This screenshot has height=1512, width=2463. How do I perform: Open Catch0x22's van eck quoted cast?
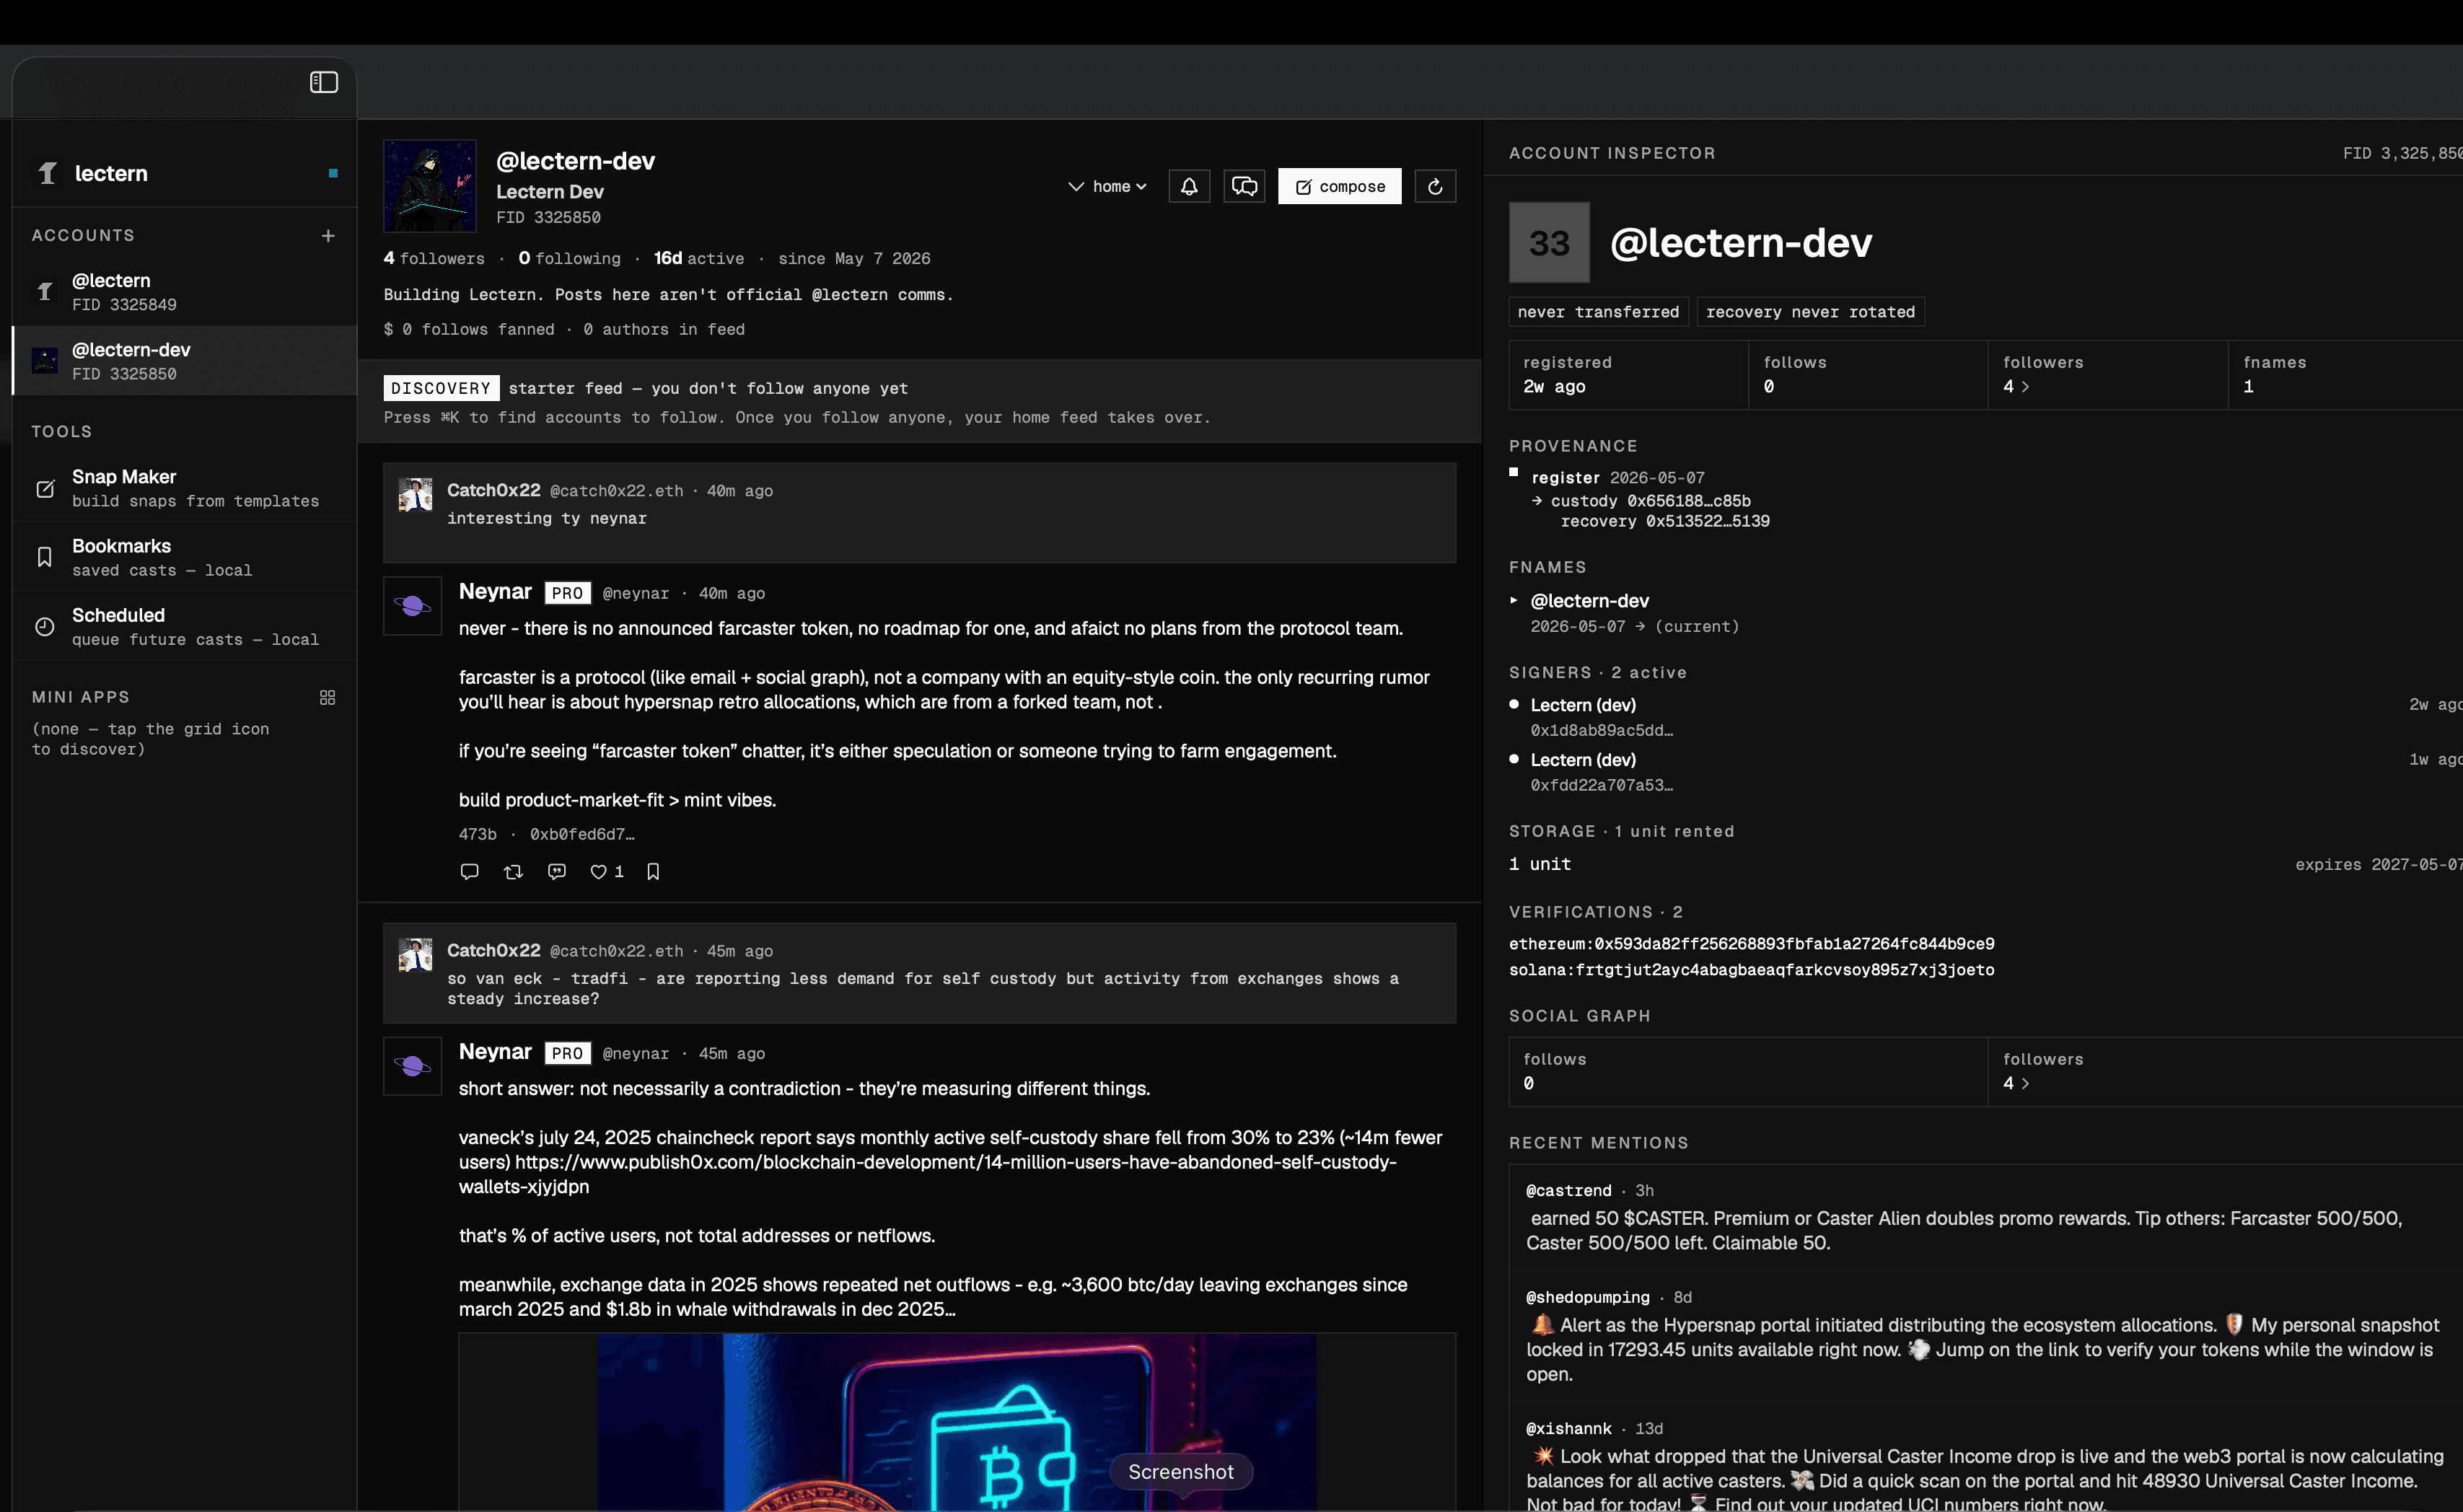(919, 973)
